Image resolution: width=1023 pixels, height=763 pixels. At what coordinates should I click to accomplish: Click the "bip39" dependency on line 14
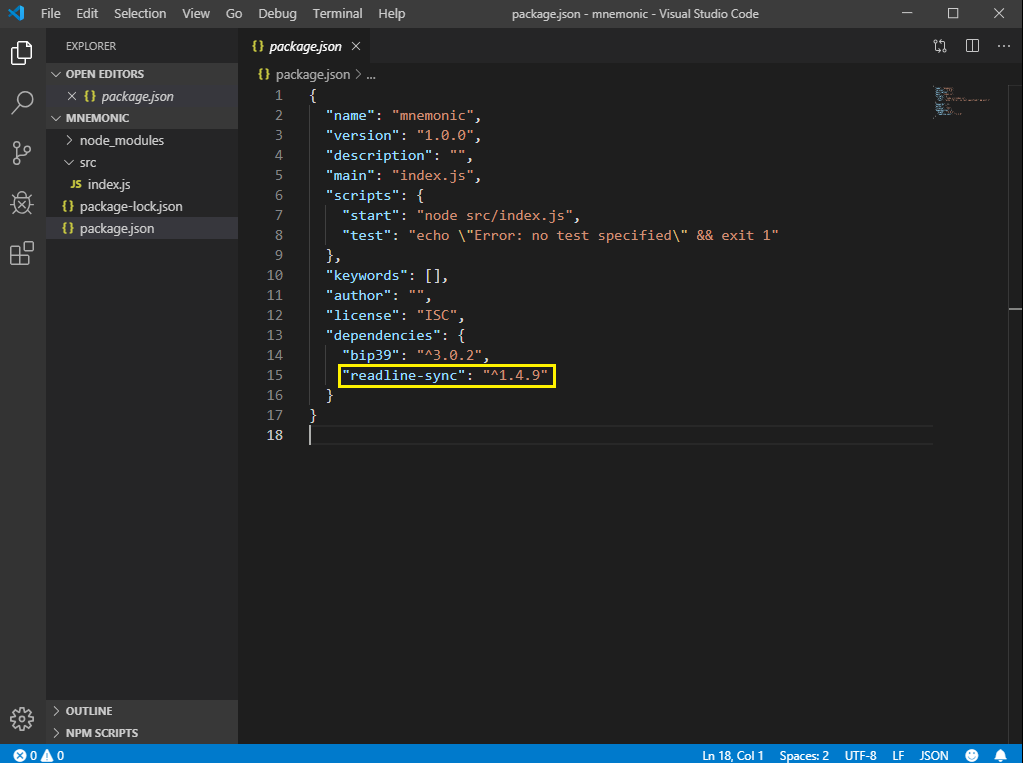(370, 355)
